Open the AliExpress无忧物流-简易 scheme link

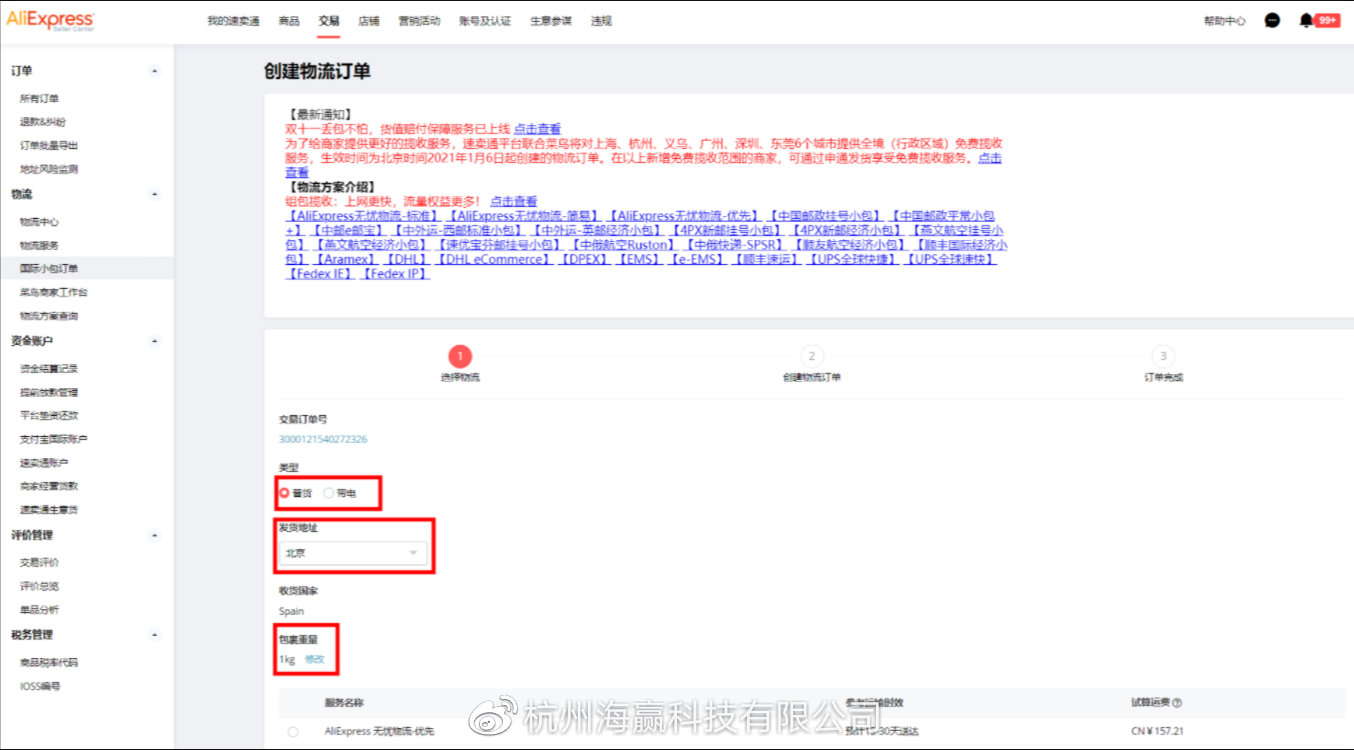(524, 216)
